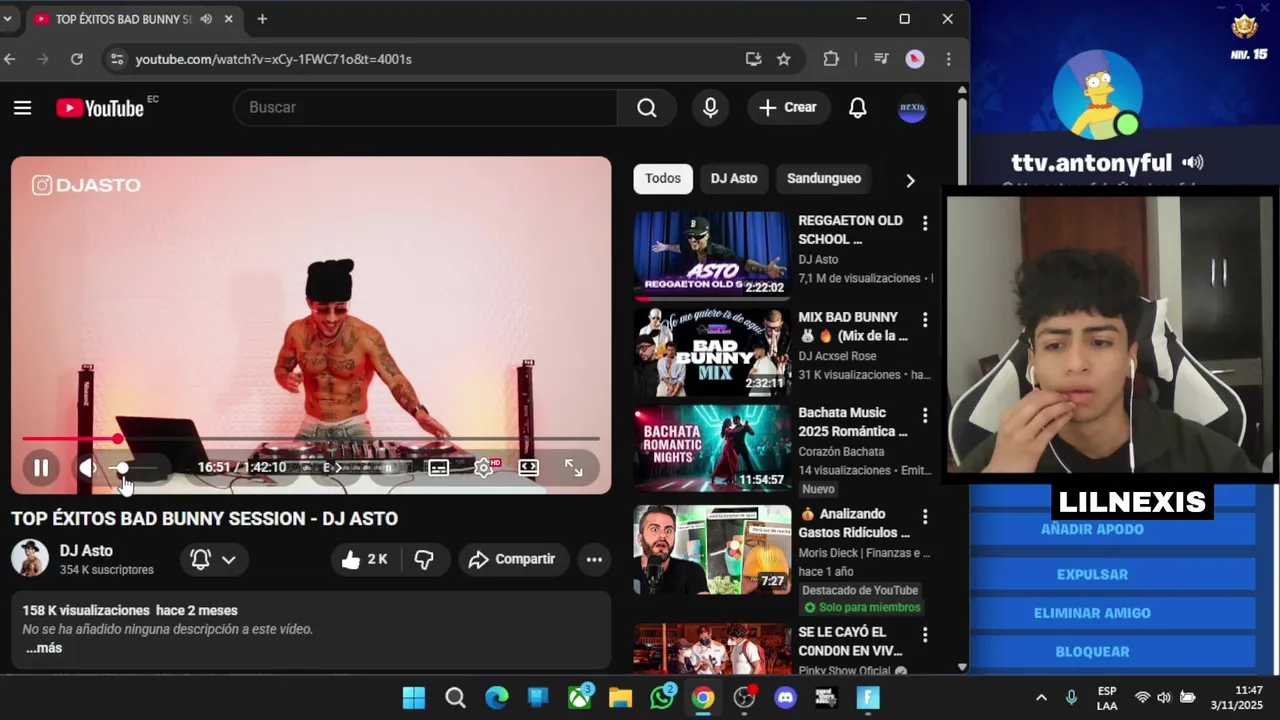The image size is (1280, 720).
Task: Open options for MIX BAD BUNNY video
Action: point(924,320)
